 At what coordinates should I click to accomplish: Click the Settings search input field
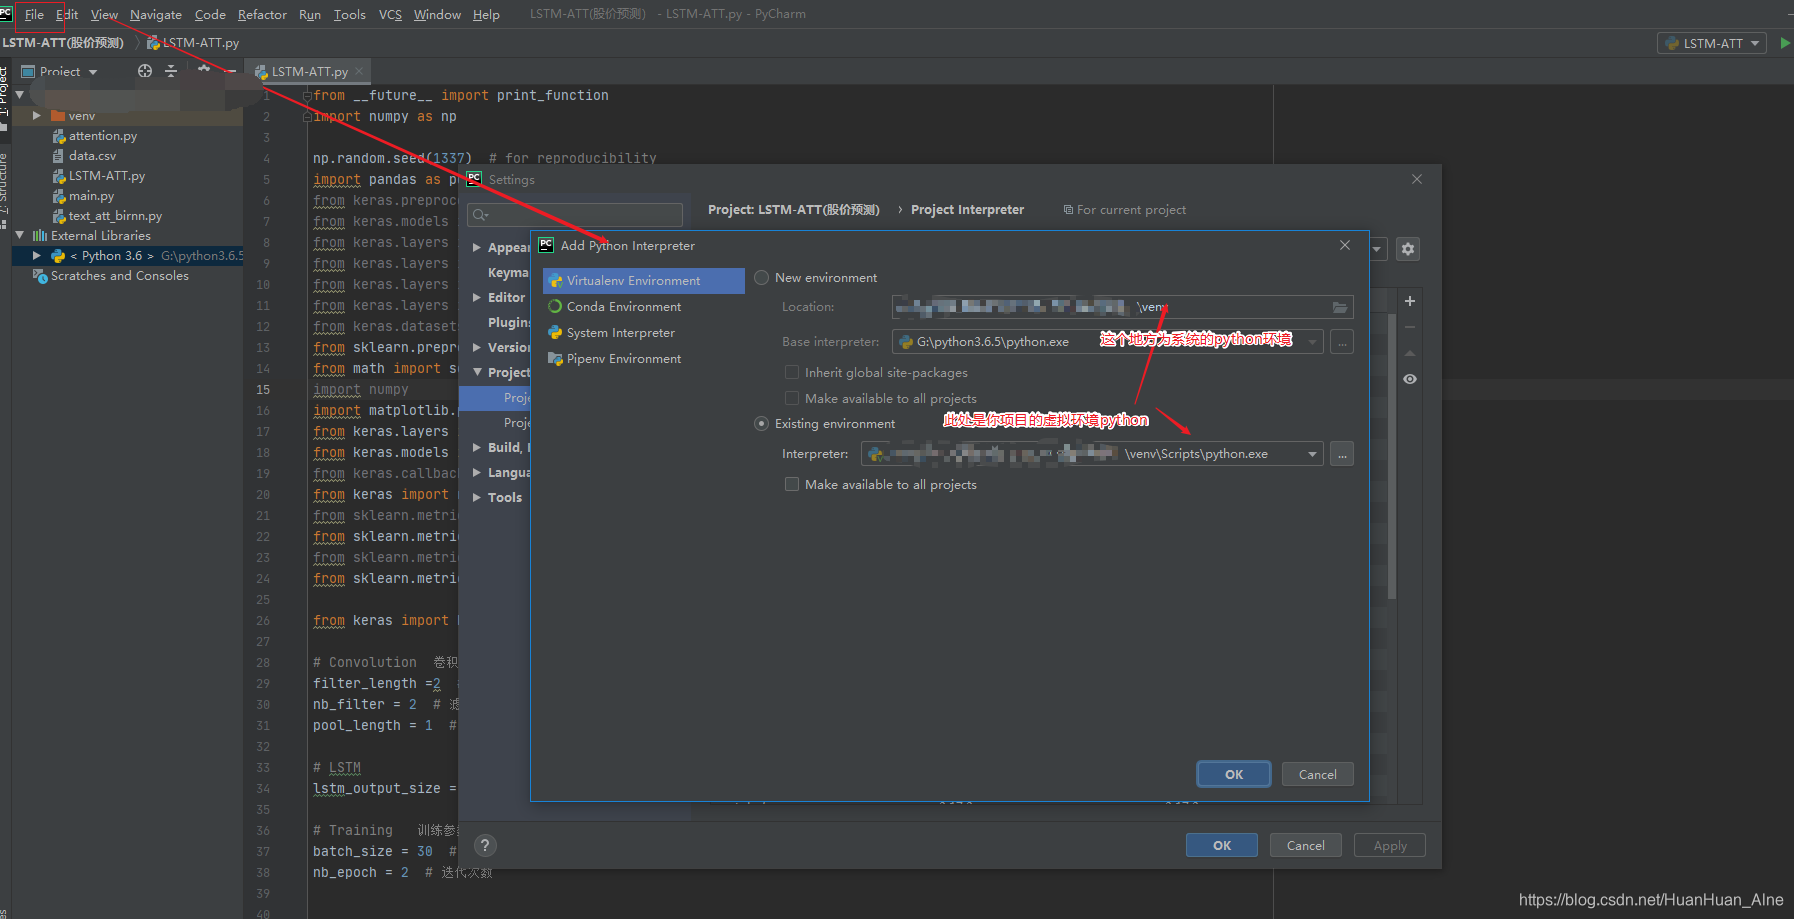576,215
